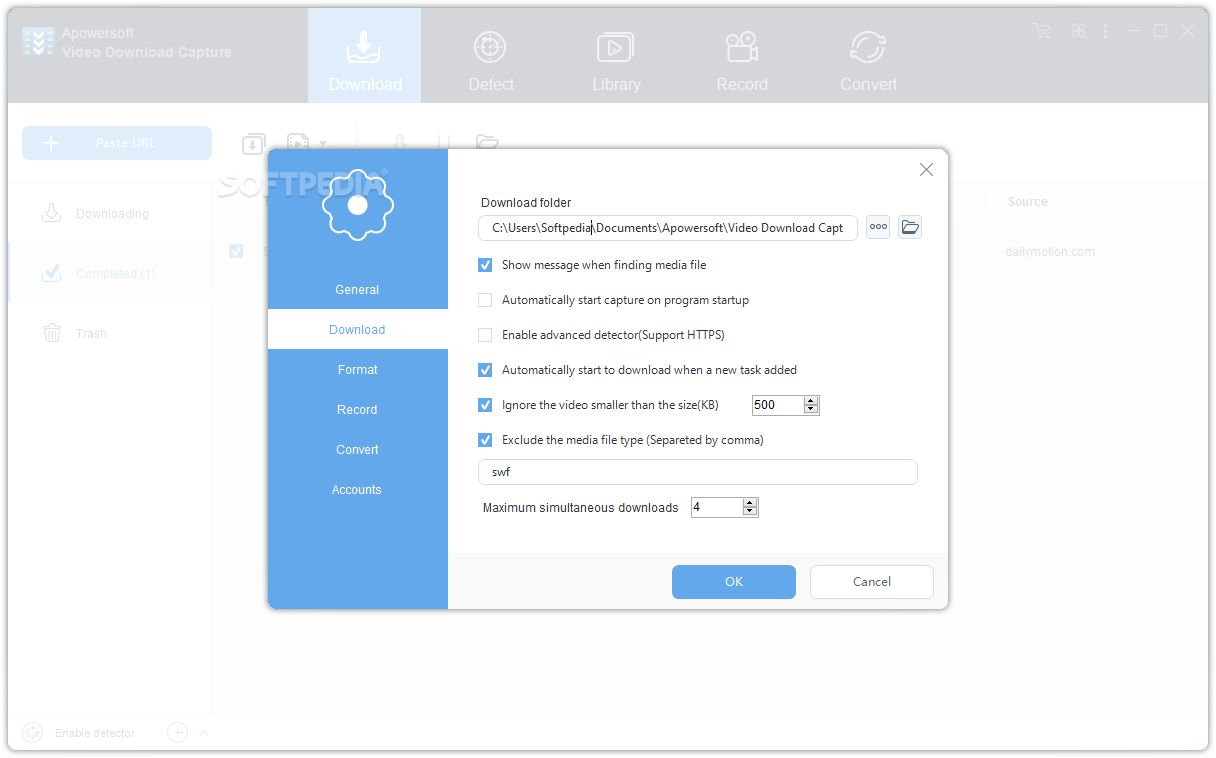Screen dimensions: 1216x758
Task: Open Format settings section
Action: [357, 370]
